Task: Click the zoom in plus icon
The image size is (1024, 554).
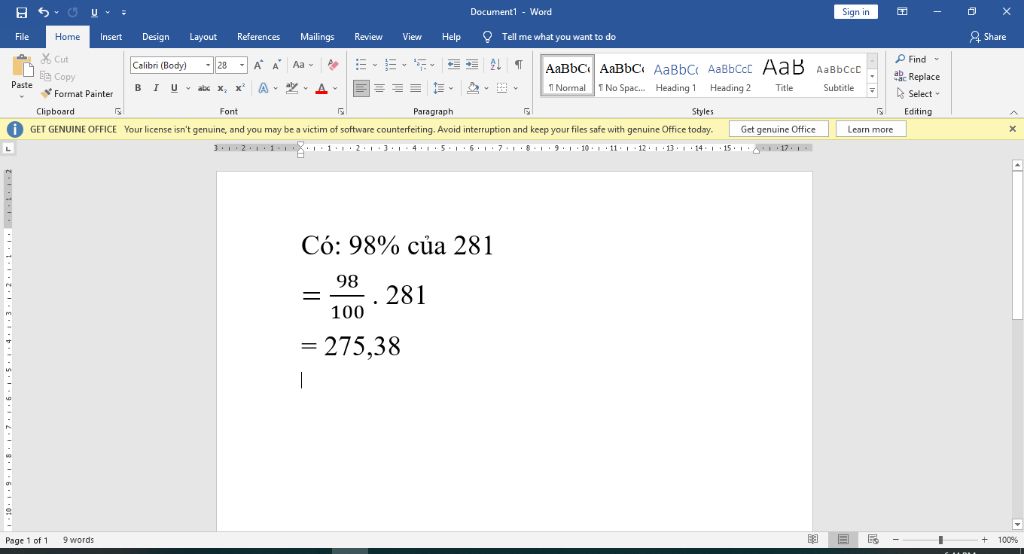Action: click(984, 540)
